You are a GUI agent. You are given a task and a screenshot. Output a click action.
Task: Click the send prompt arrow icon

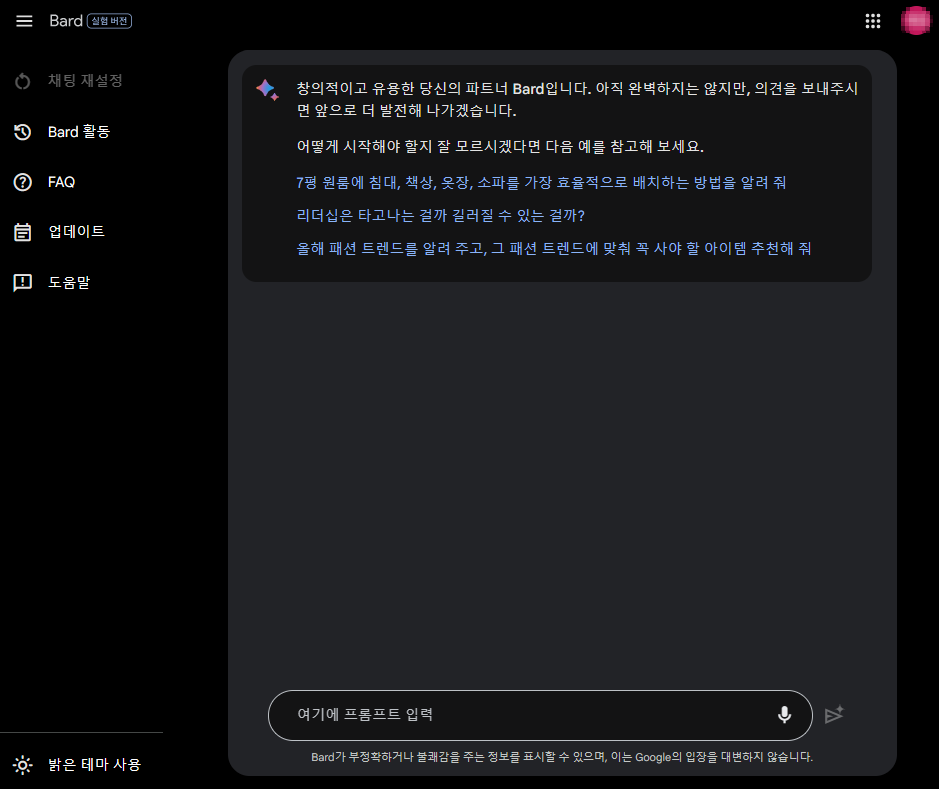click(x=834, y=714)
